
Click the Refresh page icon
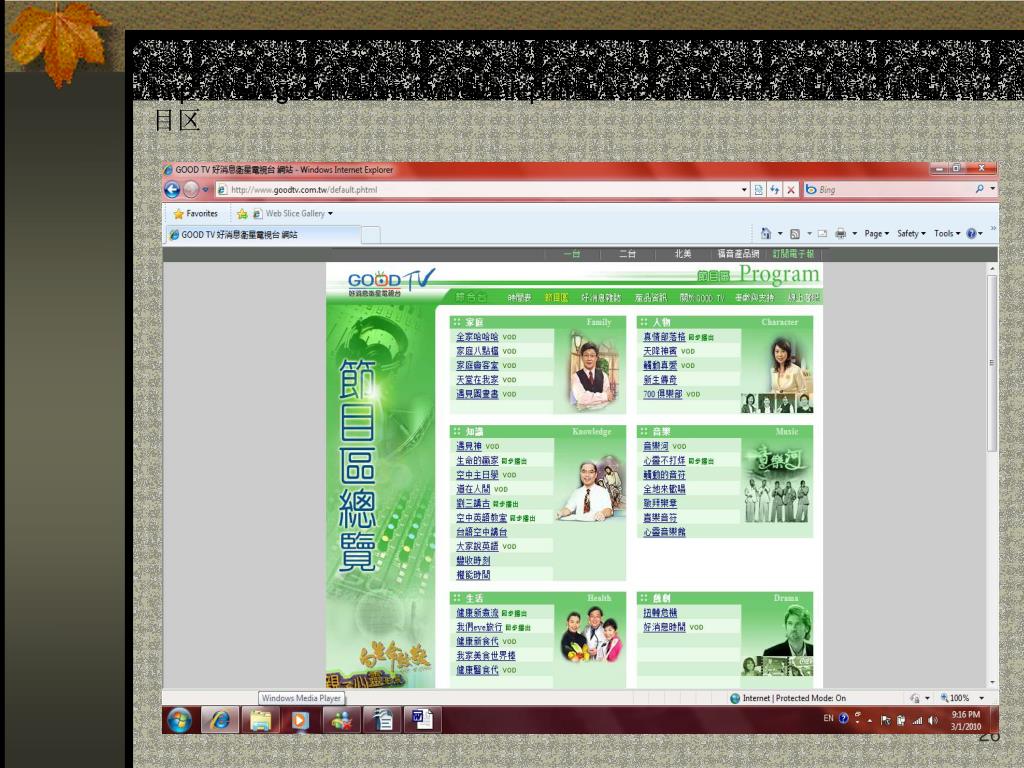(x=775, y=189)
